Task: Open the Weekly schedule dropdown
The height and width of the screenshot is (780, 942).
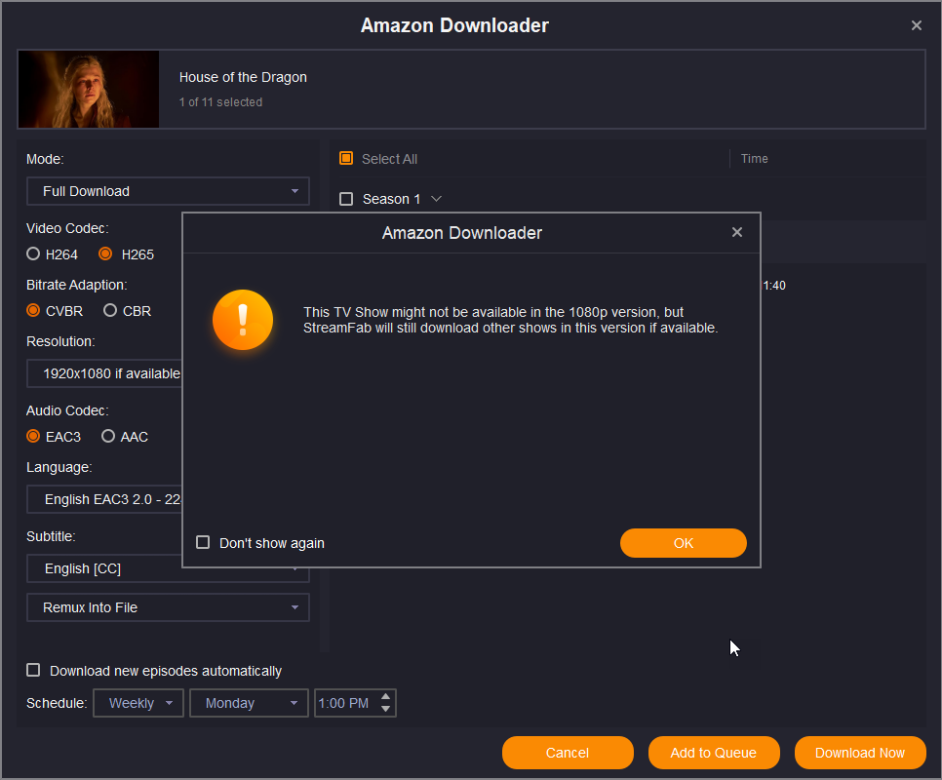Action: 138,703
